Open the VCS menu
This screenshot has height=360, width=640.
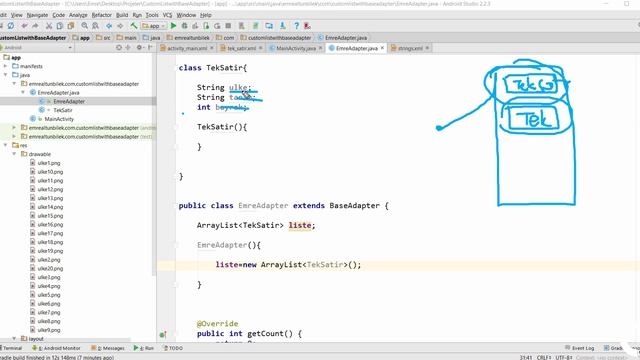167,15
